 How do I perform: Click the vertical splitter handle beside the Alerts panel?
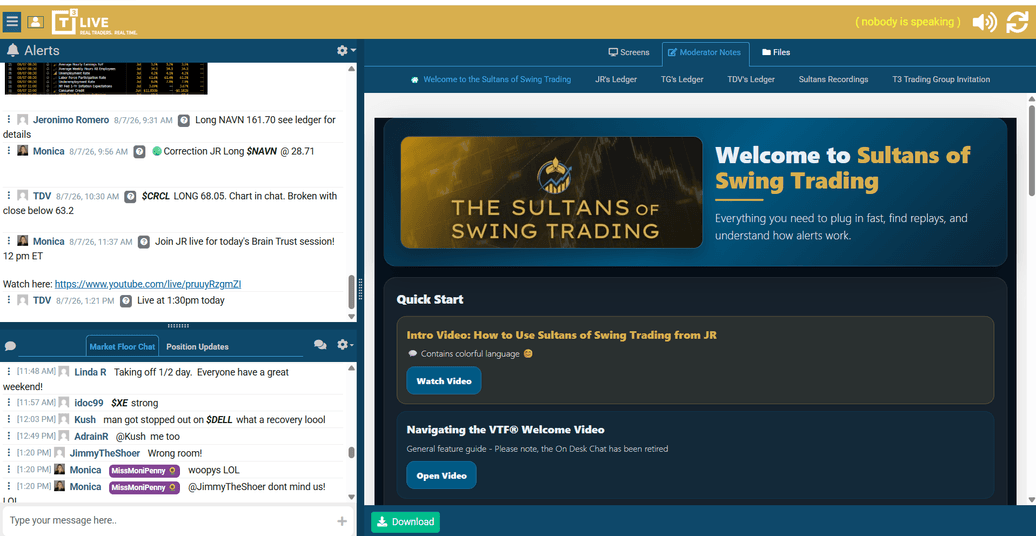point(361,289)
